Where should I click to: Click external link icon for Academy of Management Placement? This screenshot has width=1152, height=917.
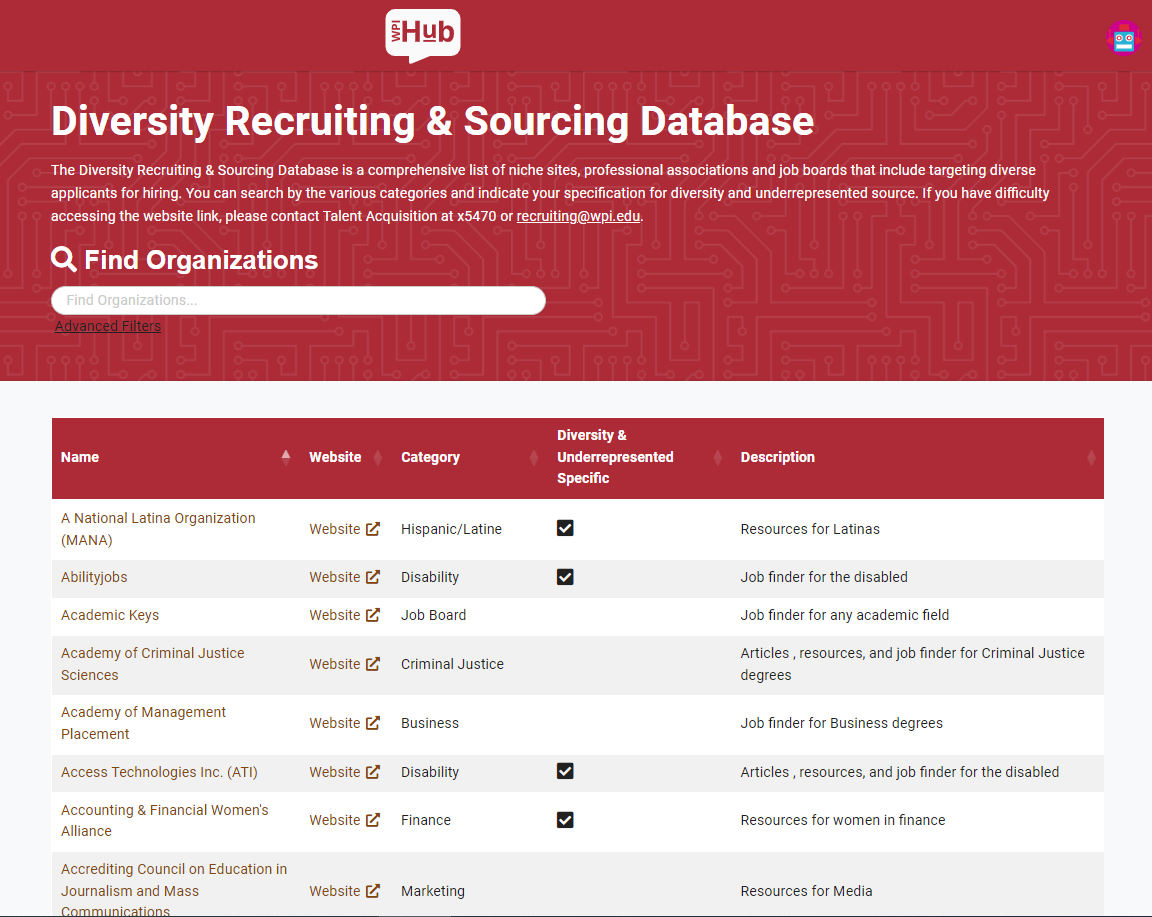373,723
